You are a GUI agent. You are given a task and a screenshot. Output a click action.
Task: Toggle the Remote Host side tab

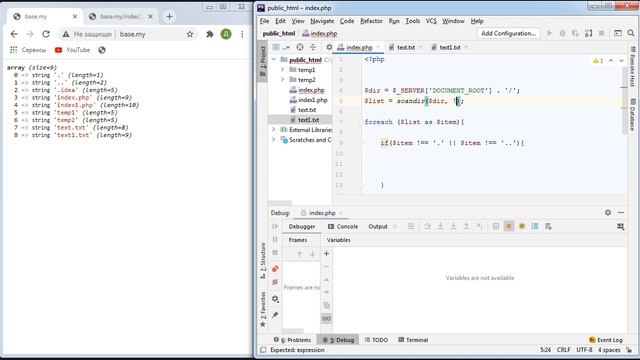(x=633, y=67)
